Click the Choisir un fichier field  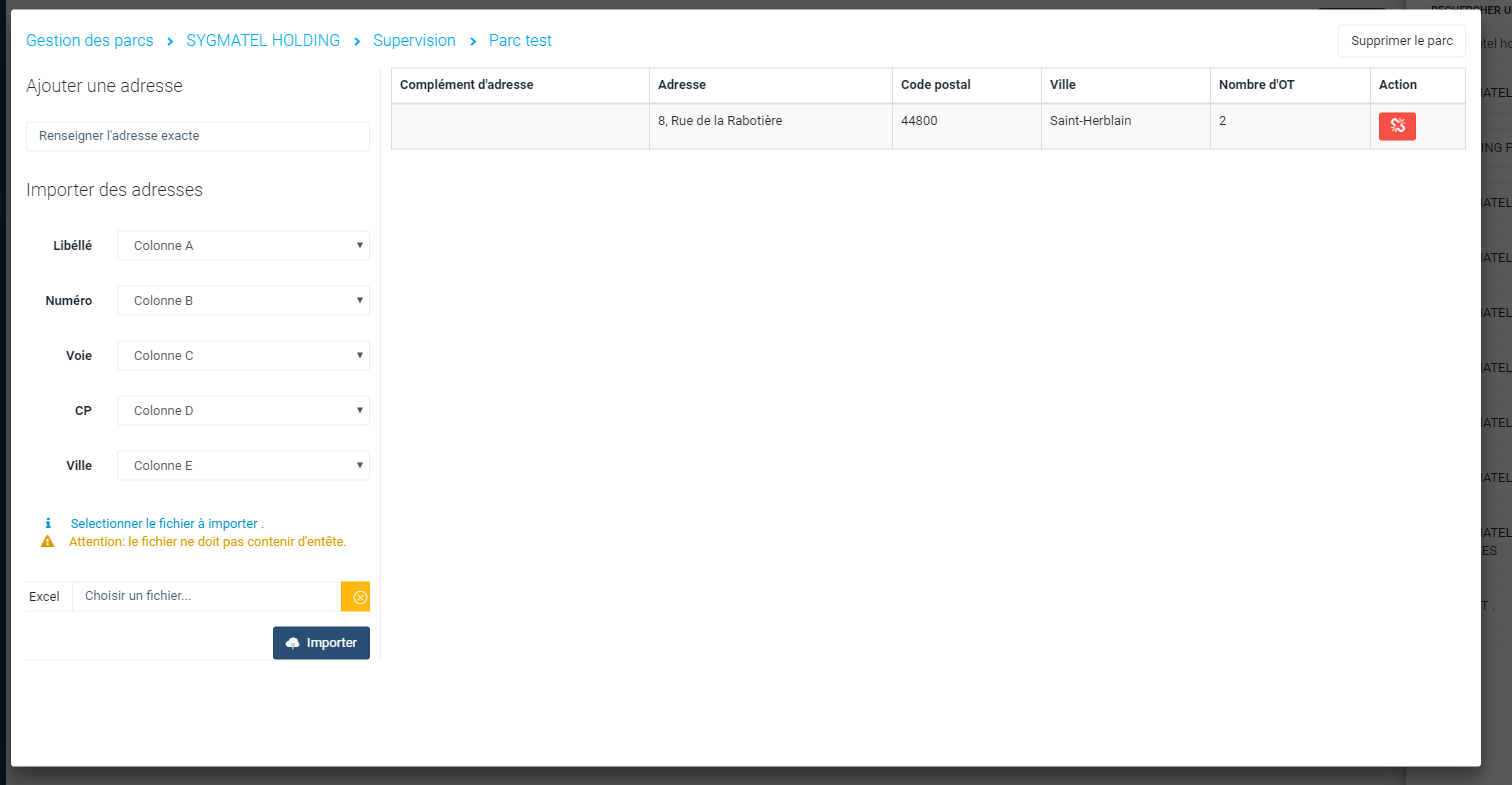[x=206, y=596]
